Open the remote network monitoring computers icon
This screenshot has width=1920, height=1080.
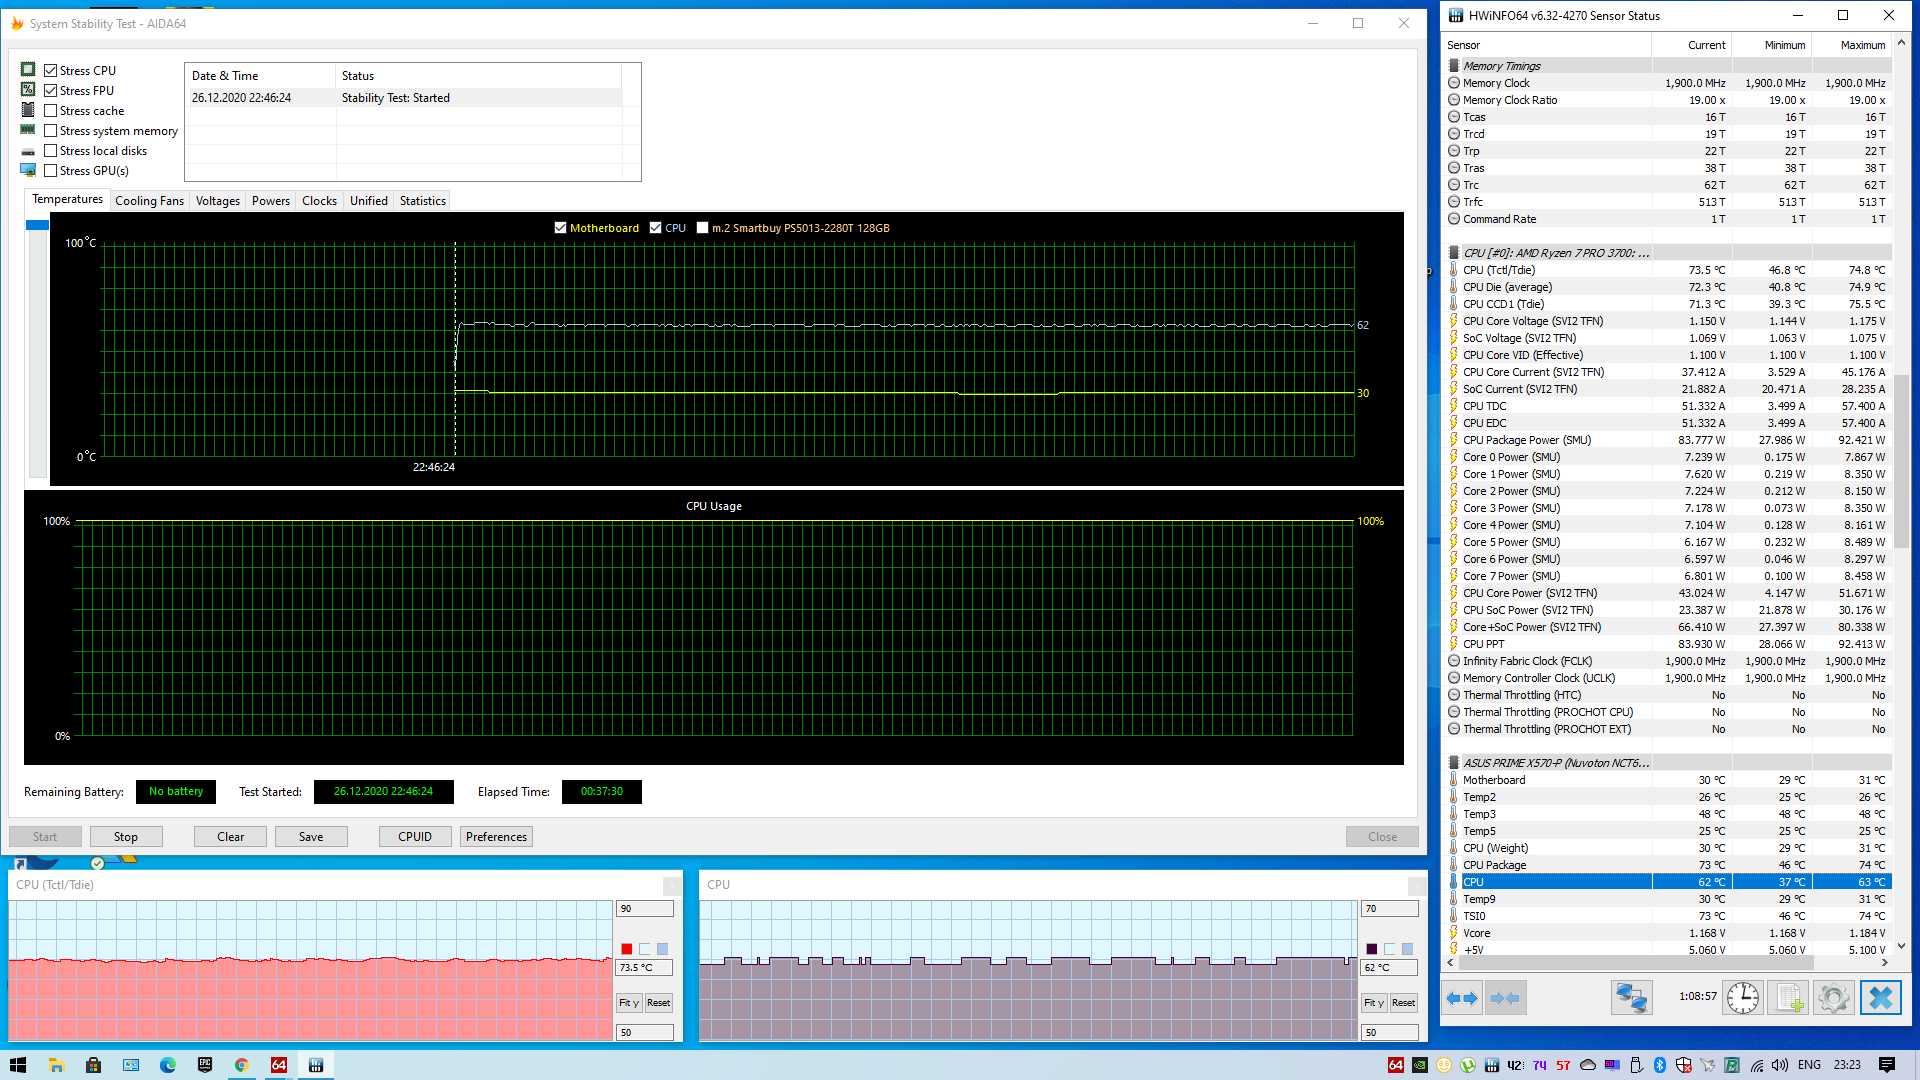coord(1631,998)
